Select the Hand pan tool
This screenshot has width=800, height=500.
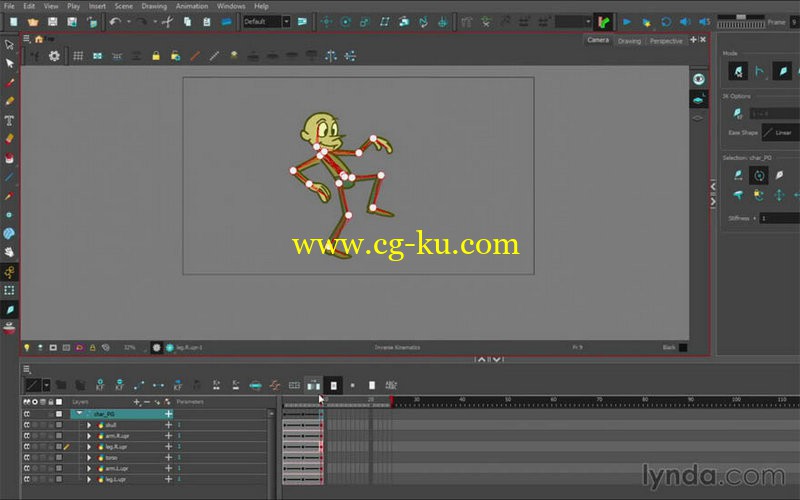(9, 252)
